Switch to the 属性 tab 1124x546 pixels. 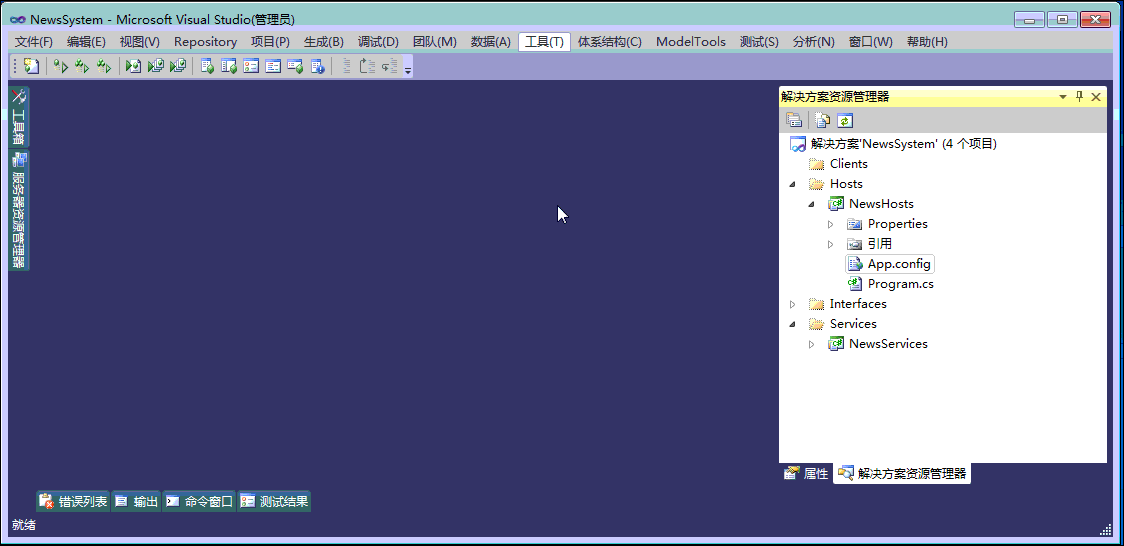tap(806, 474)
